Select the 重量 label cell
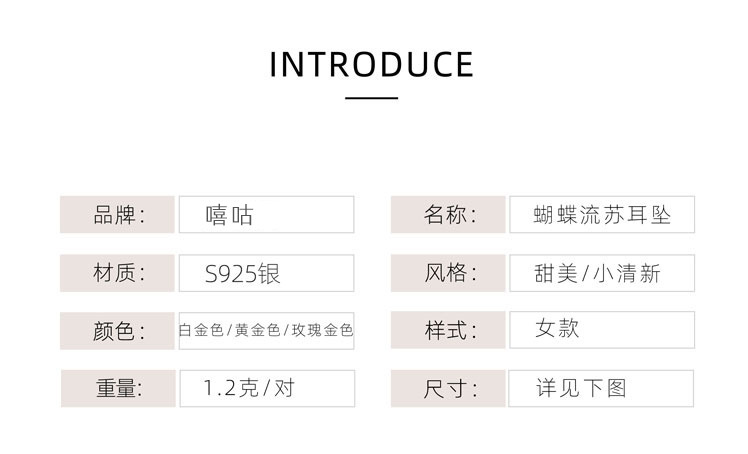 tap(119, 387)
